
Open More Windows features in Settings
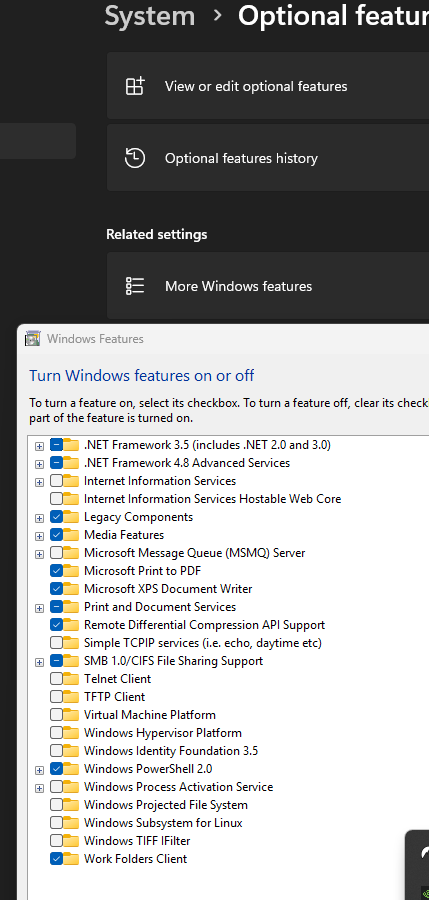(268, 286)
